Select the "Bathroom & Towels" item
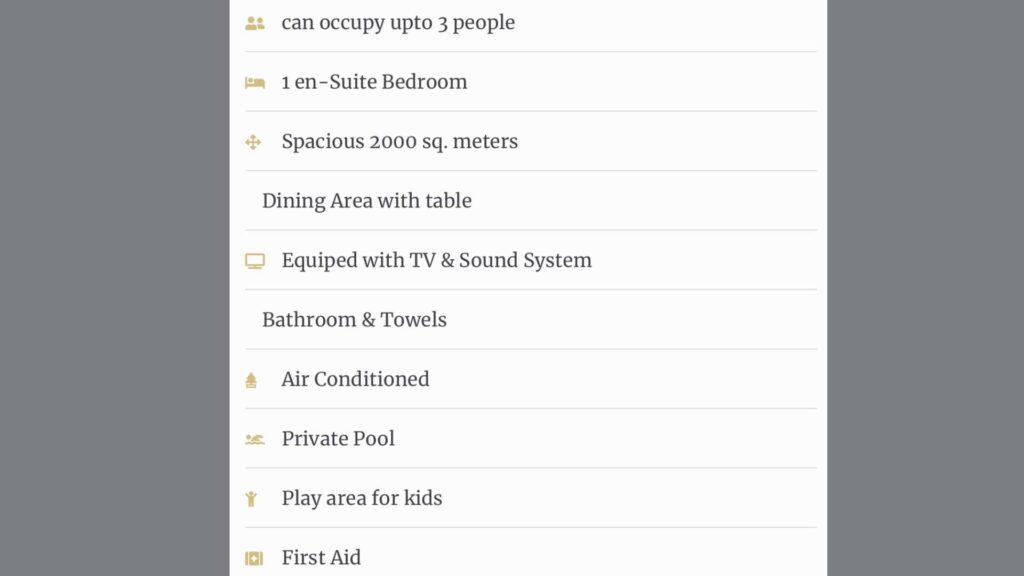 click(354, 320)
